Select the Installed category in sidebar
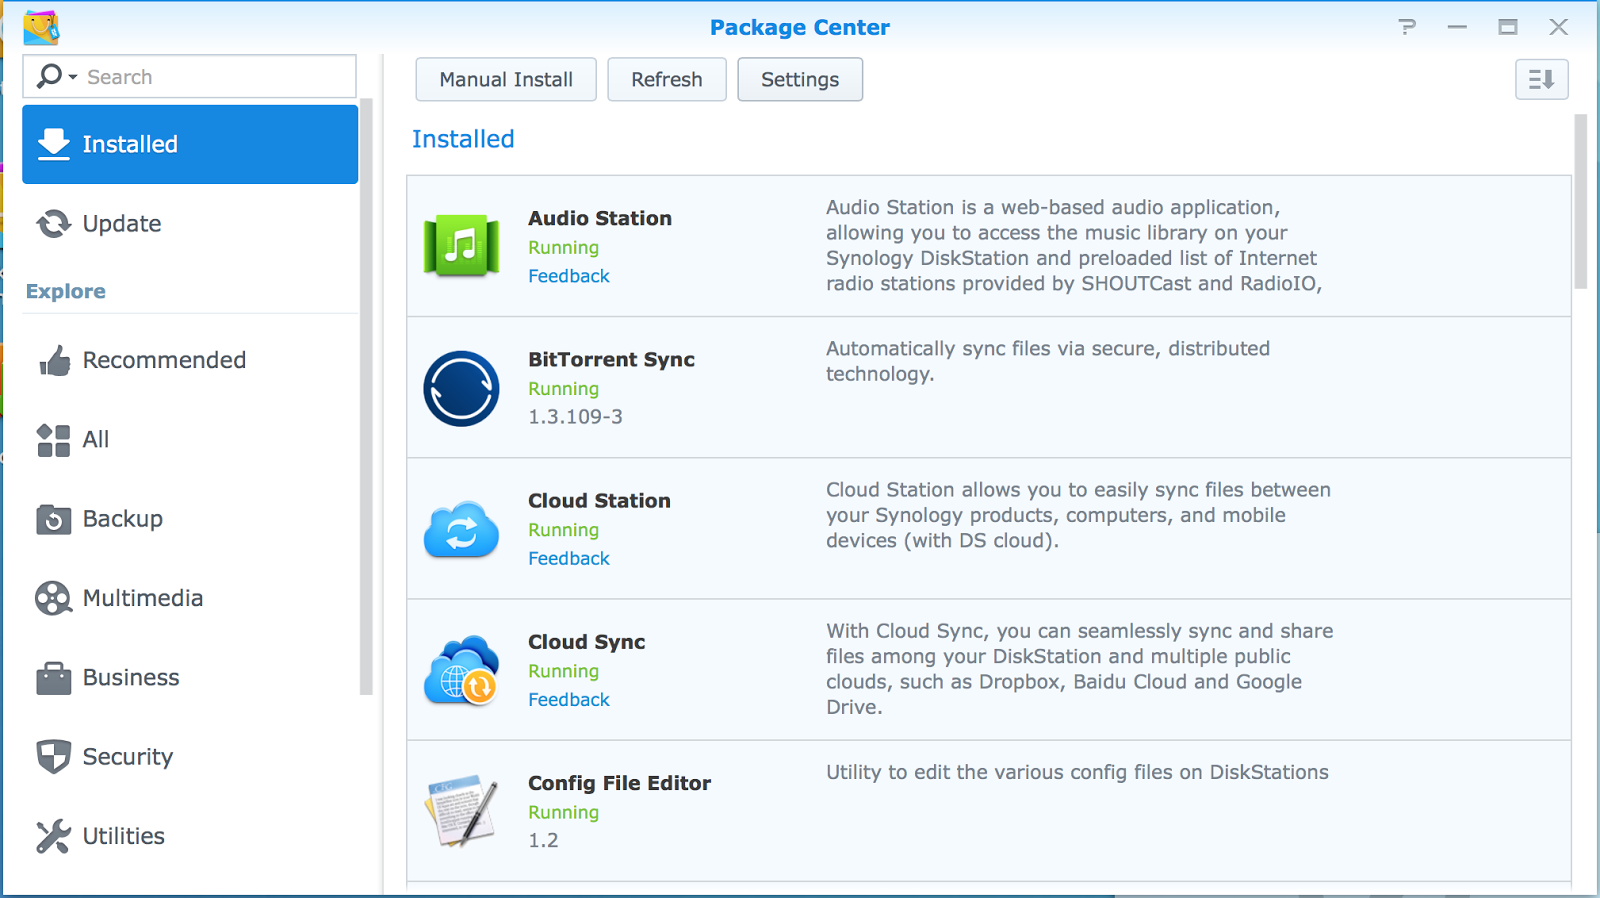The image size is (1600, 898). tap(190, 144)
